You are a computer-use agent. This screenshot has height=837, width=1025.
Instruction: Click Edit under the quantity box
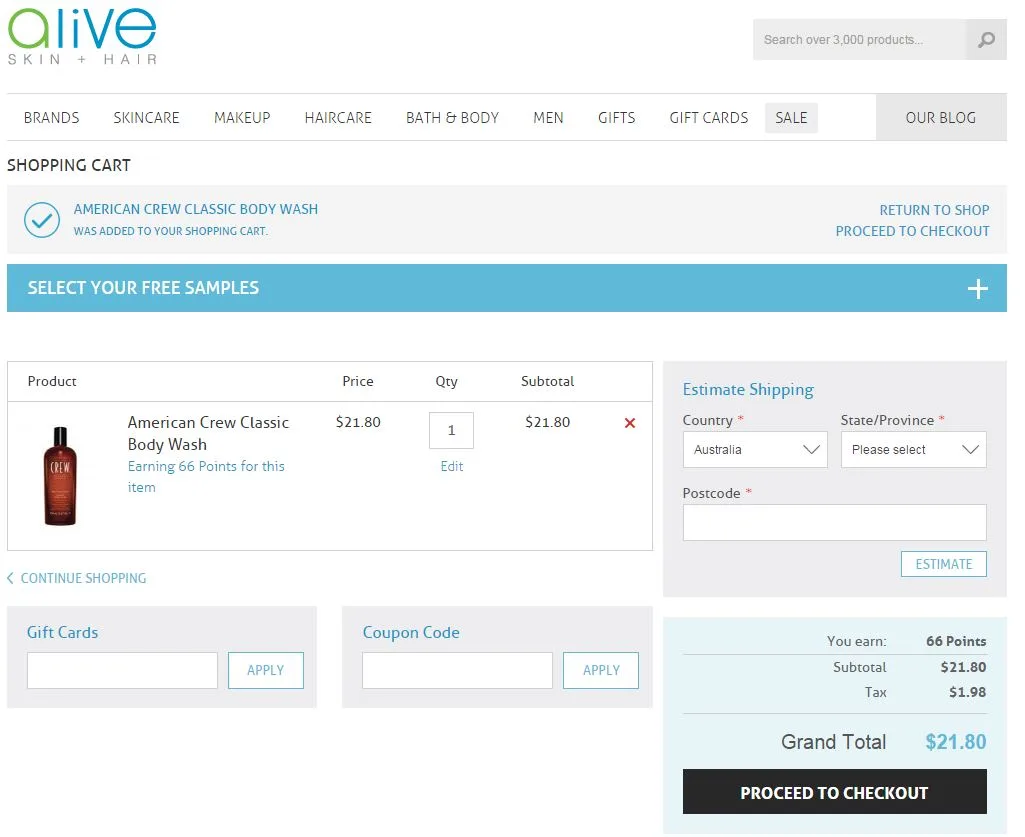click(452, 466)
